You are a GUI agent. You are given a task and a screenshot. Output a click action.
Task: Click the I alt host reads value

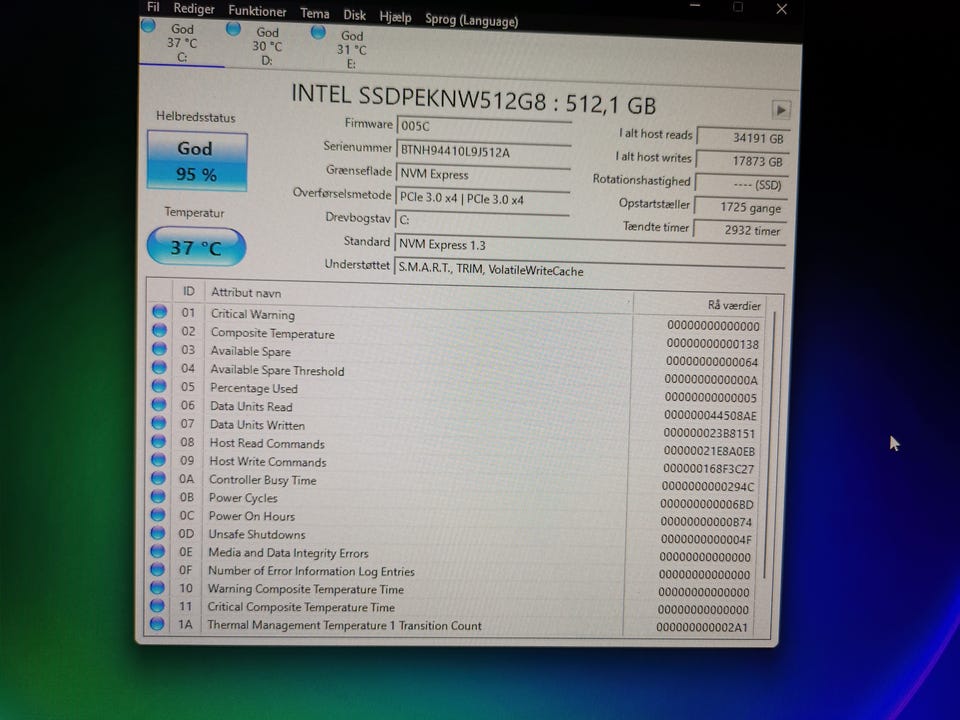pos(743,138)
